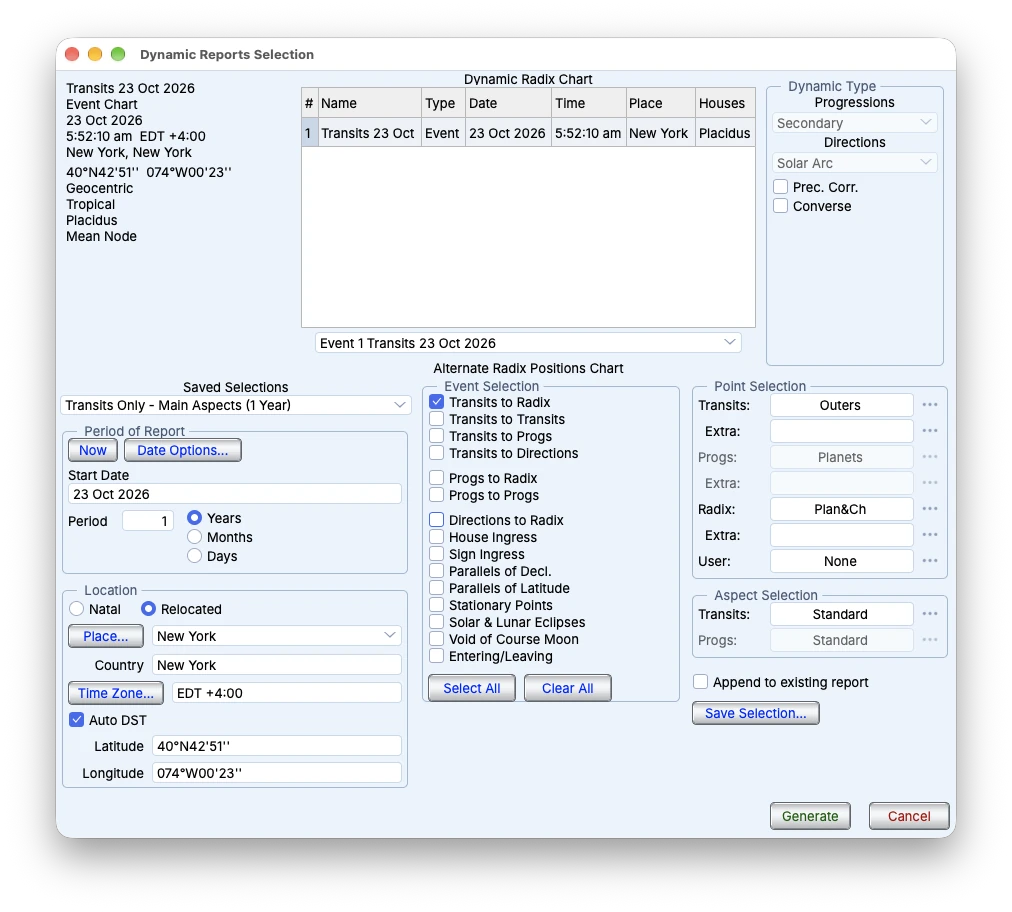Open Solar Arc directions dropdown
This screenshot has height=912, width=1012.
[854, 163]
